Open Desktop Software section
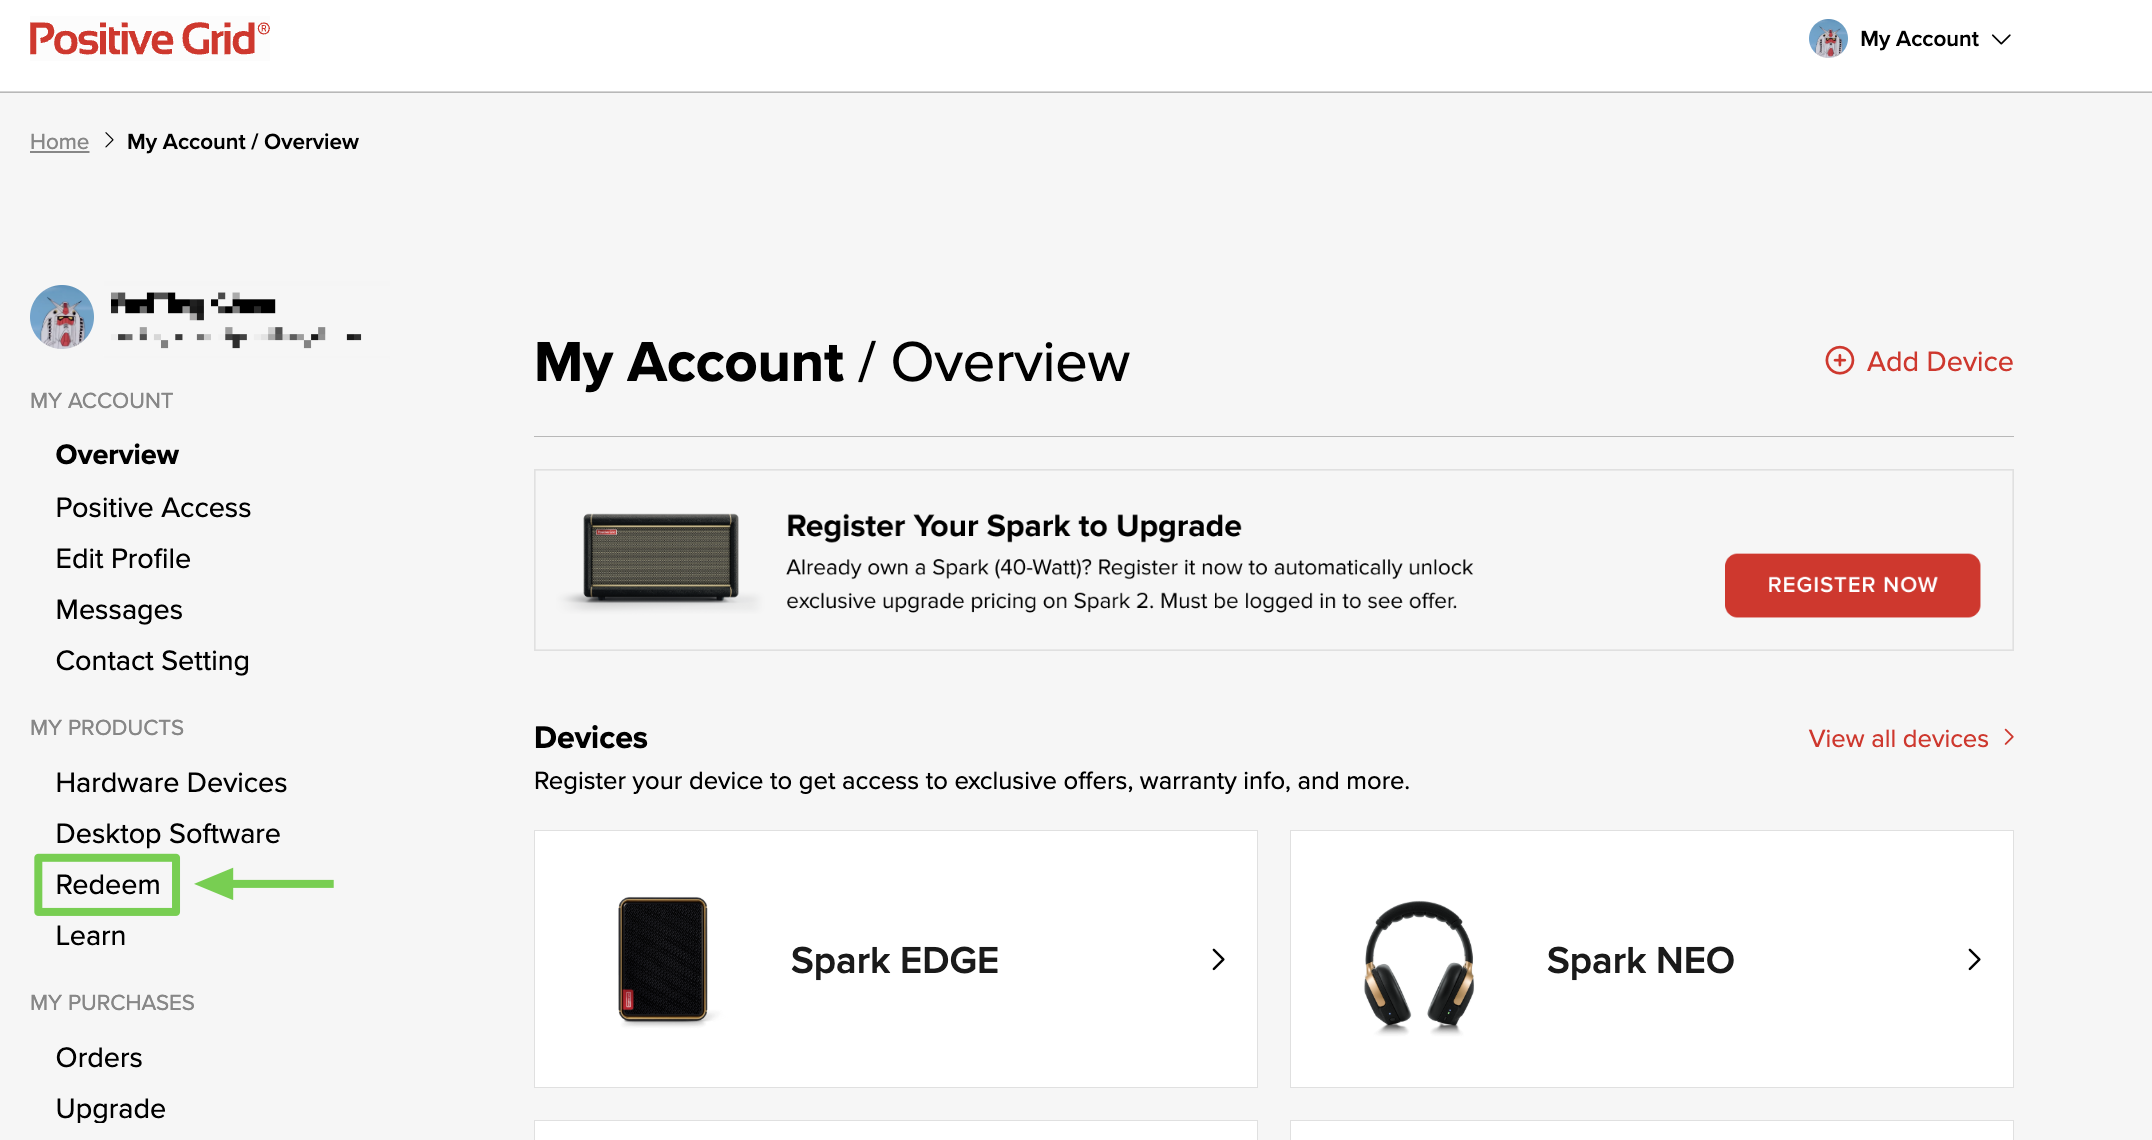Image resolution: width=2152 pixels, height=1140 pixels. 168,834
